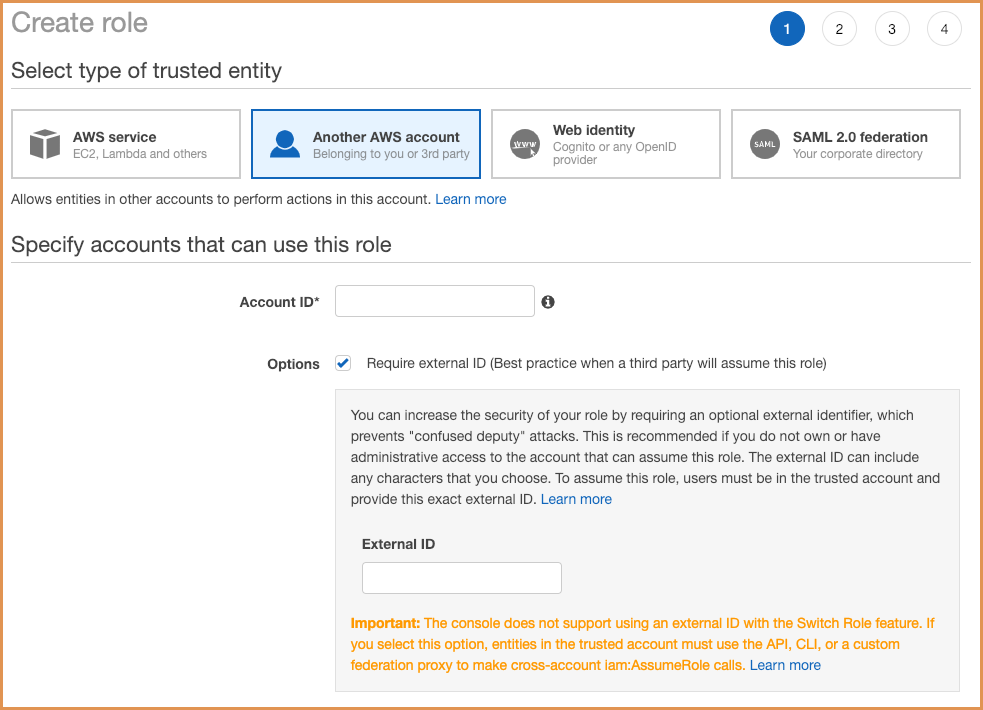Focus the External ID input box

click(462, 578)
